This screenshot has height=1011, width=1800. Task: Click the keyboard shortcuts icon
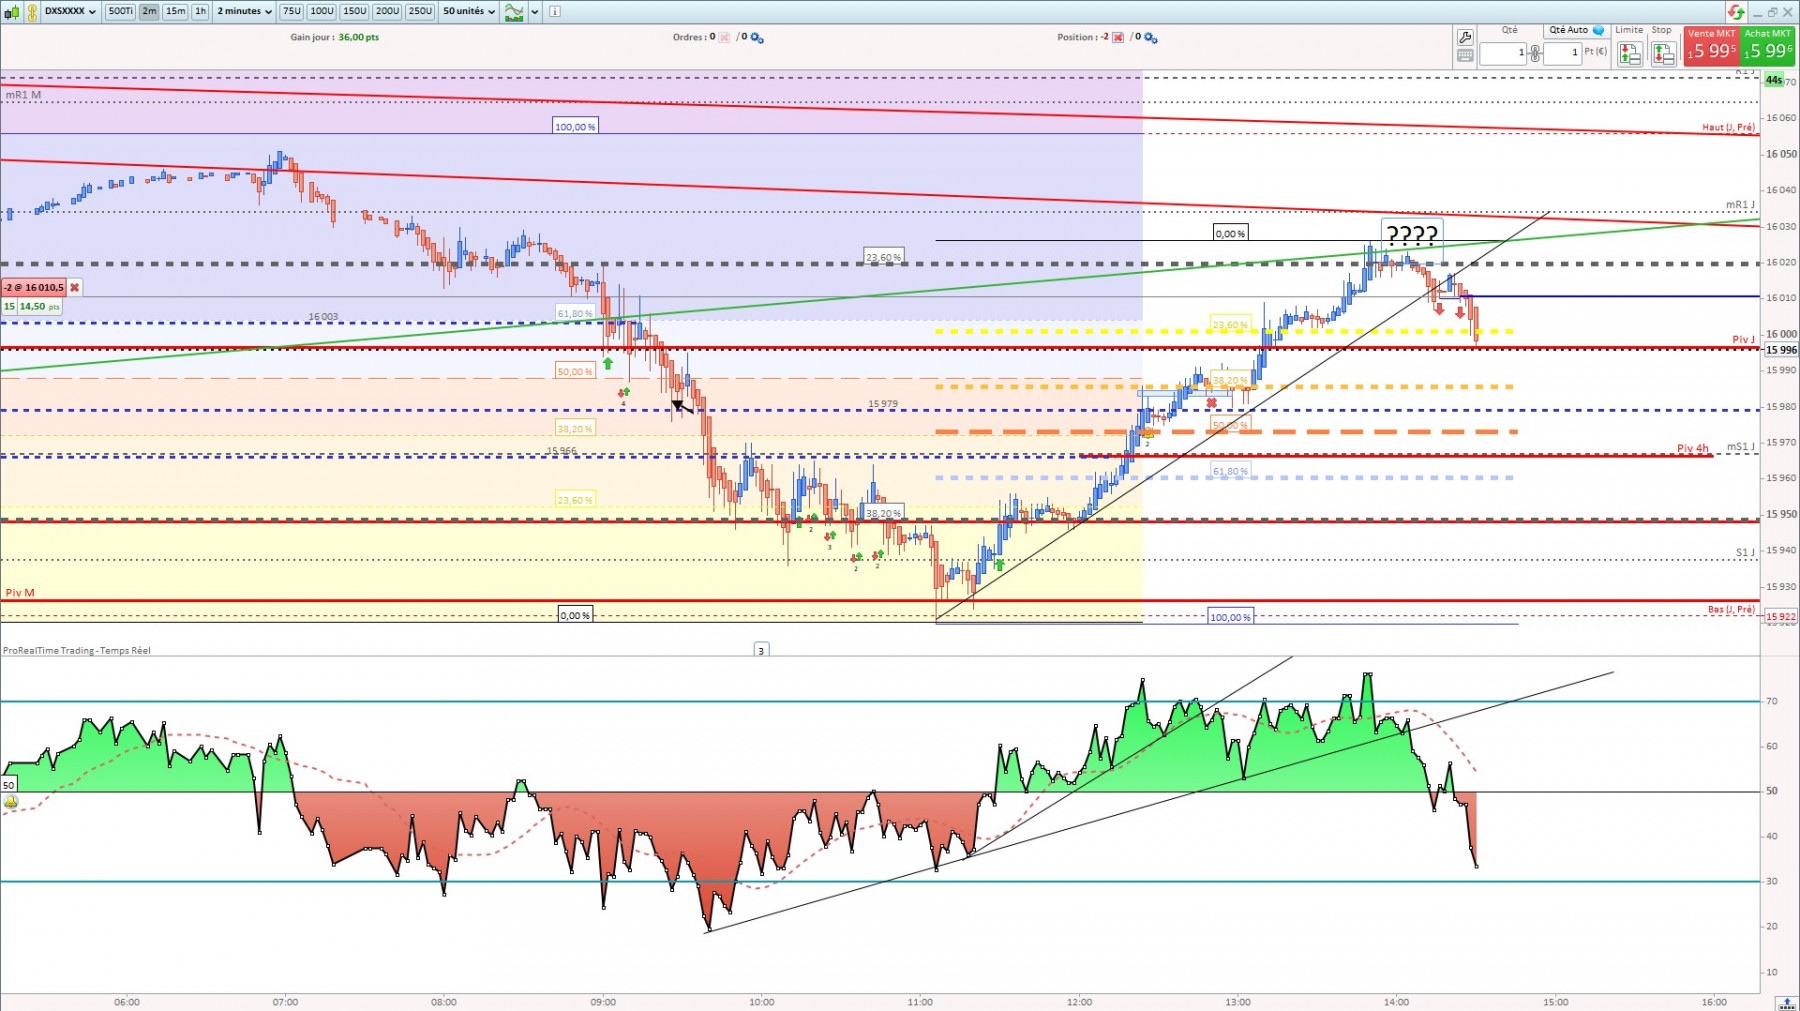tap(1465, 56)
